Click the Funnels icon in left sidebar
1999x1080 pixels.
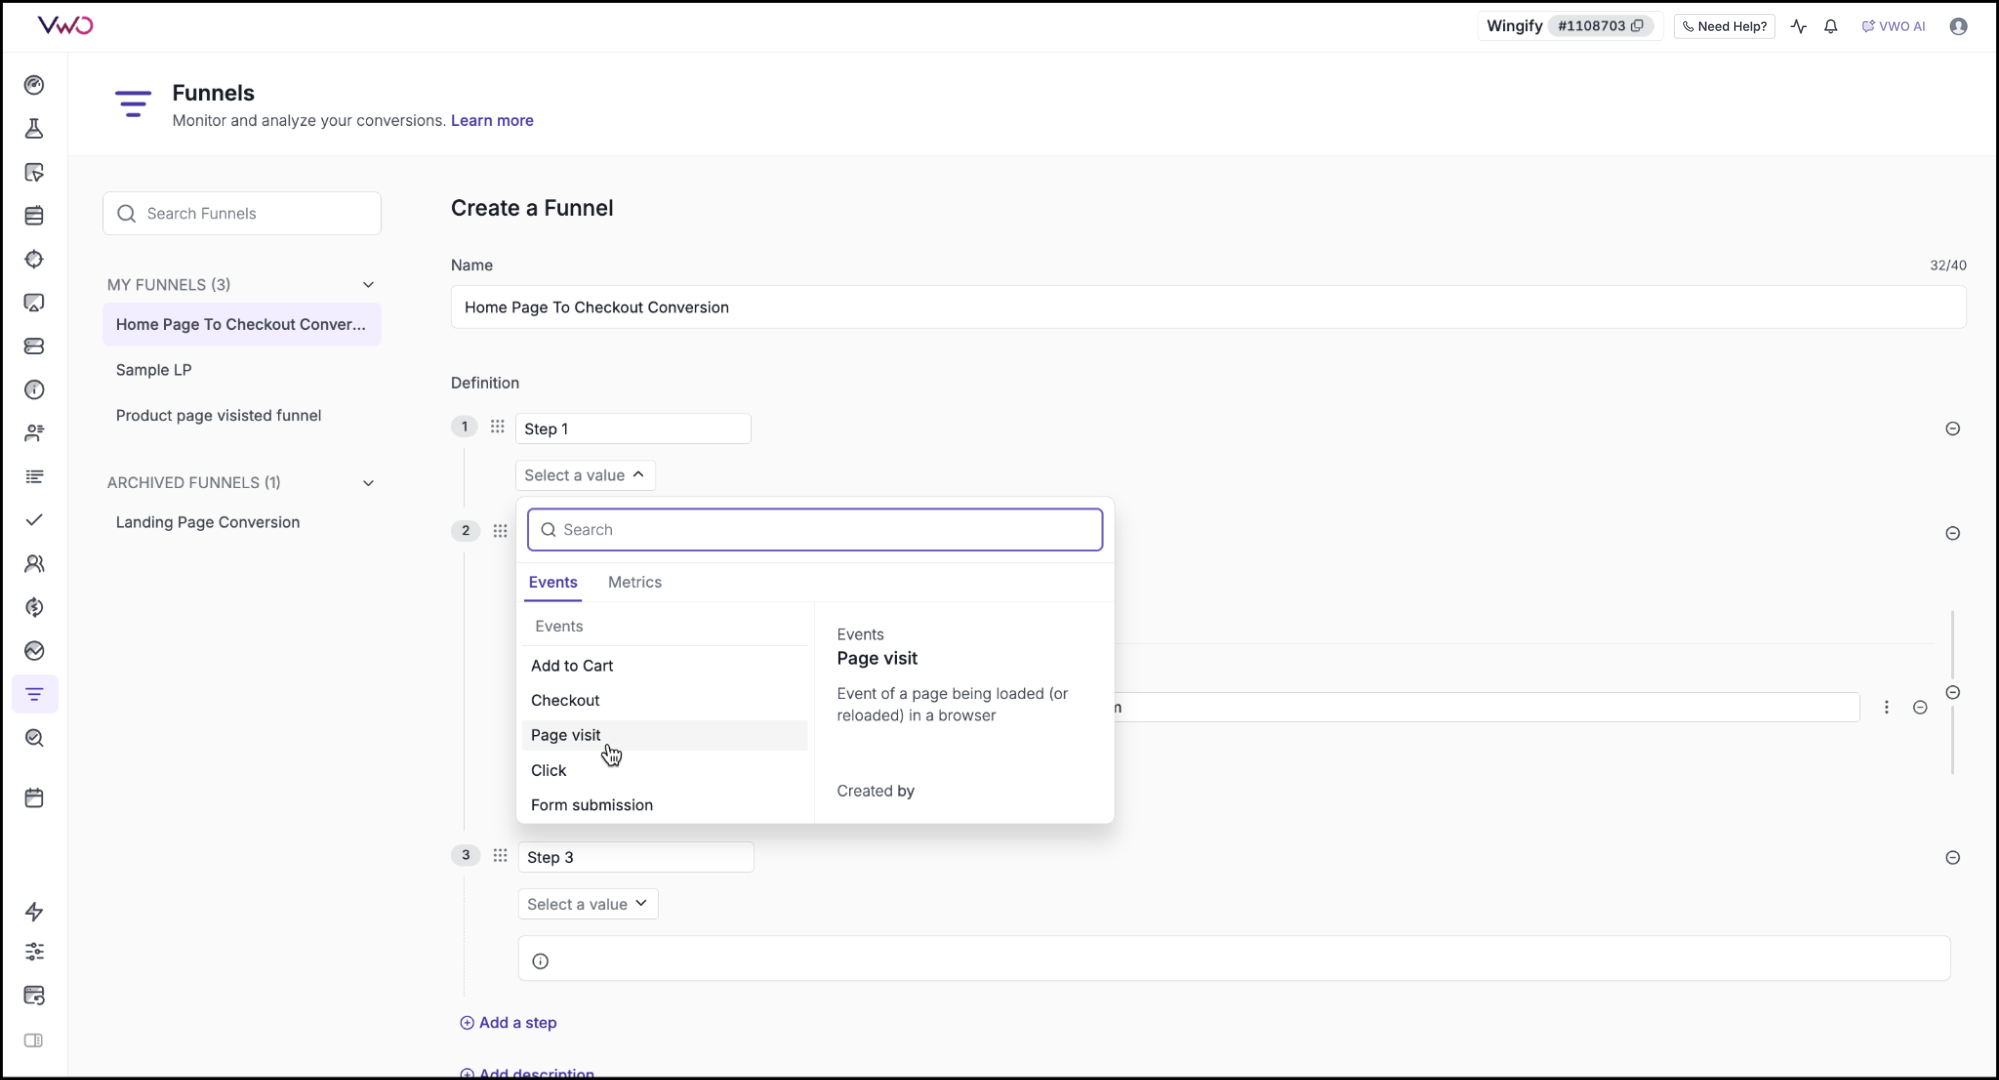pos(34,694)
